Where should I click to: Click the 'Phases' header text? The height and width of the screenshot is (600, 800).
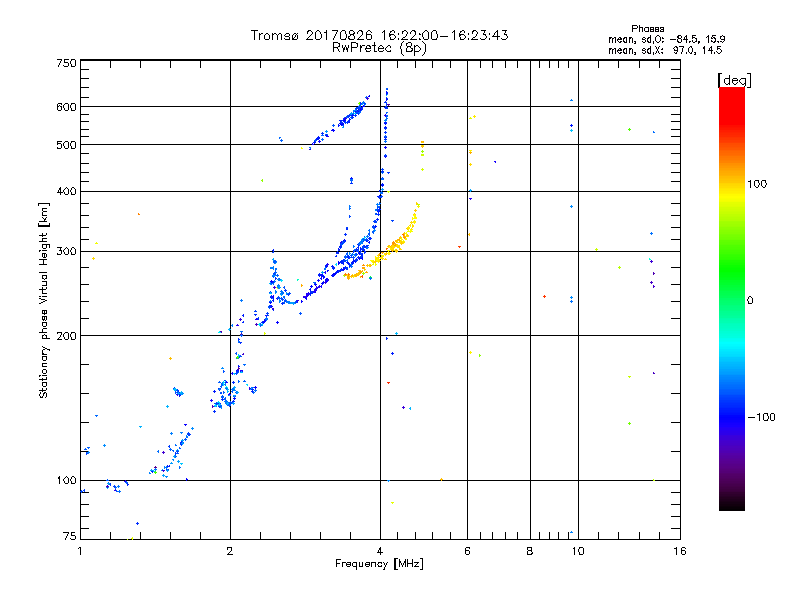(x=647, y=29)
